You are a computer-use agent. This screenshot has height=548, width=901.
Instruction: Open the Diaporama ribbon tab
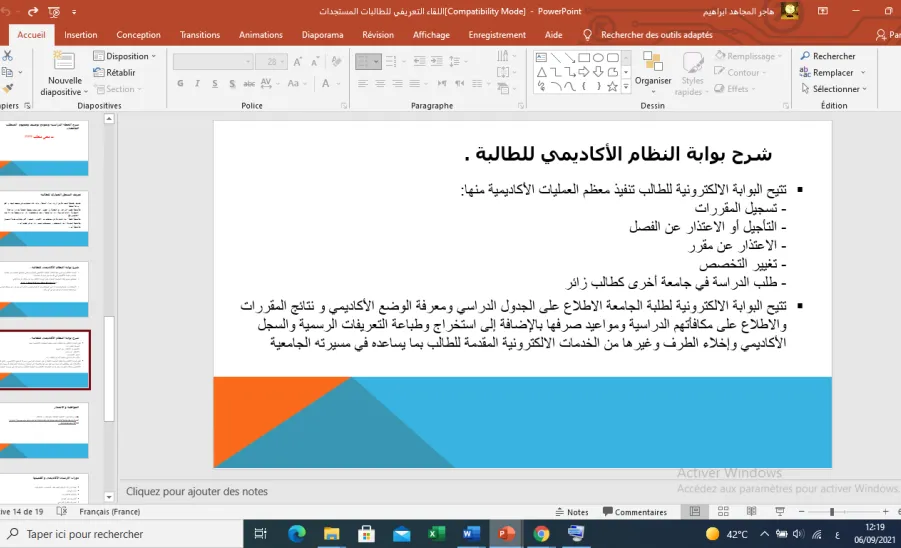(322, 34)
